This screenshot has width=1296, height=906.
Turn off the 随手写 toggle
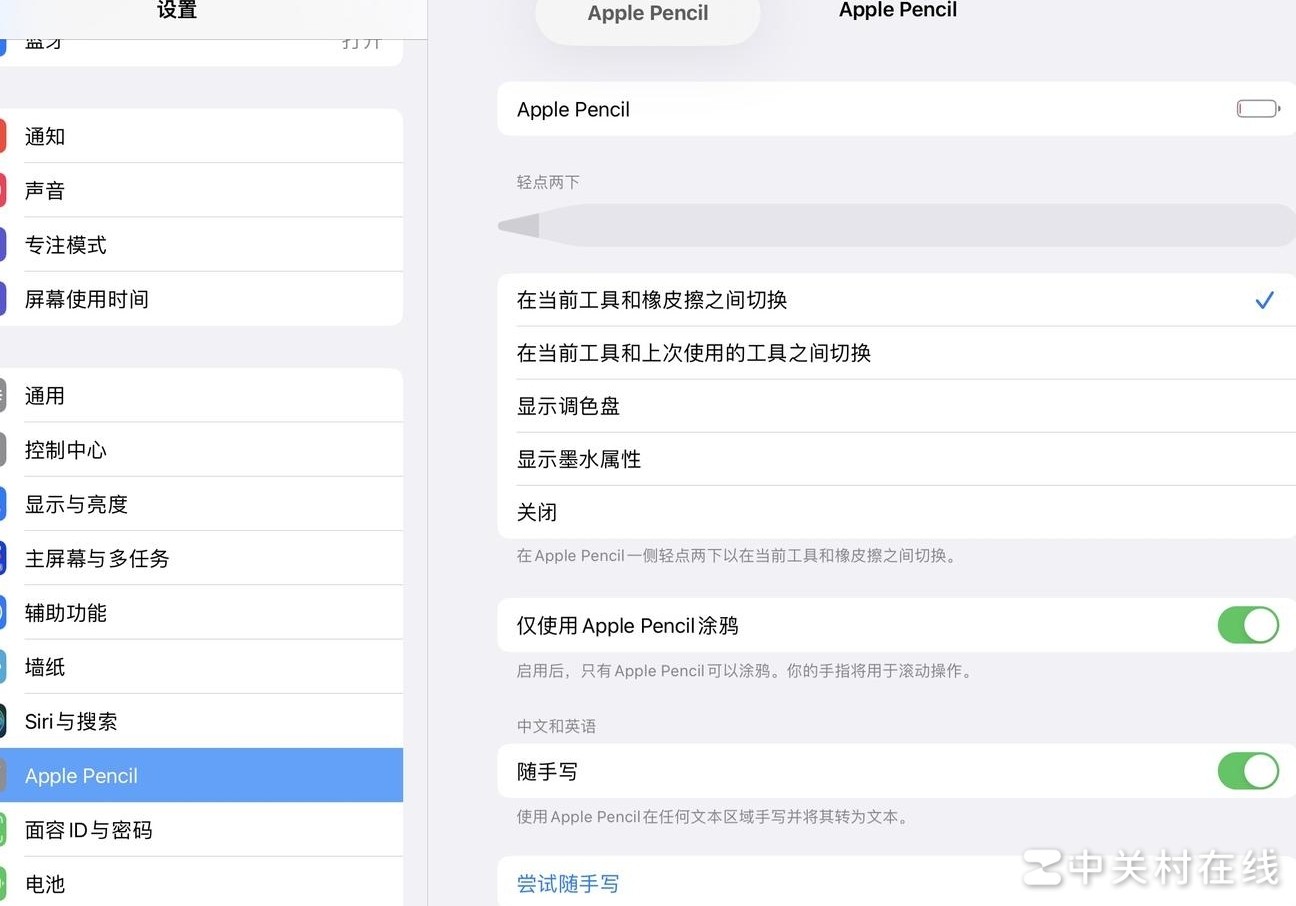pyautogui.click(x=1248, y=771)
